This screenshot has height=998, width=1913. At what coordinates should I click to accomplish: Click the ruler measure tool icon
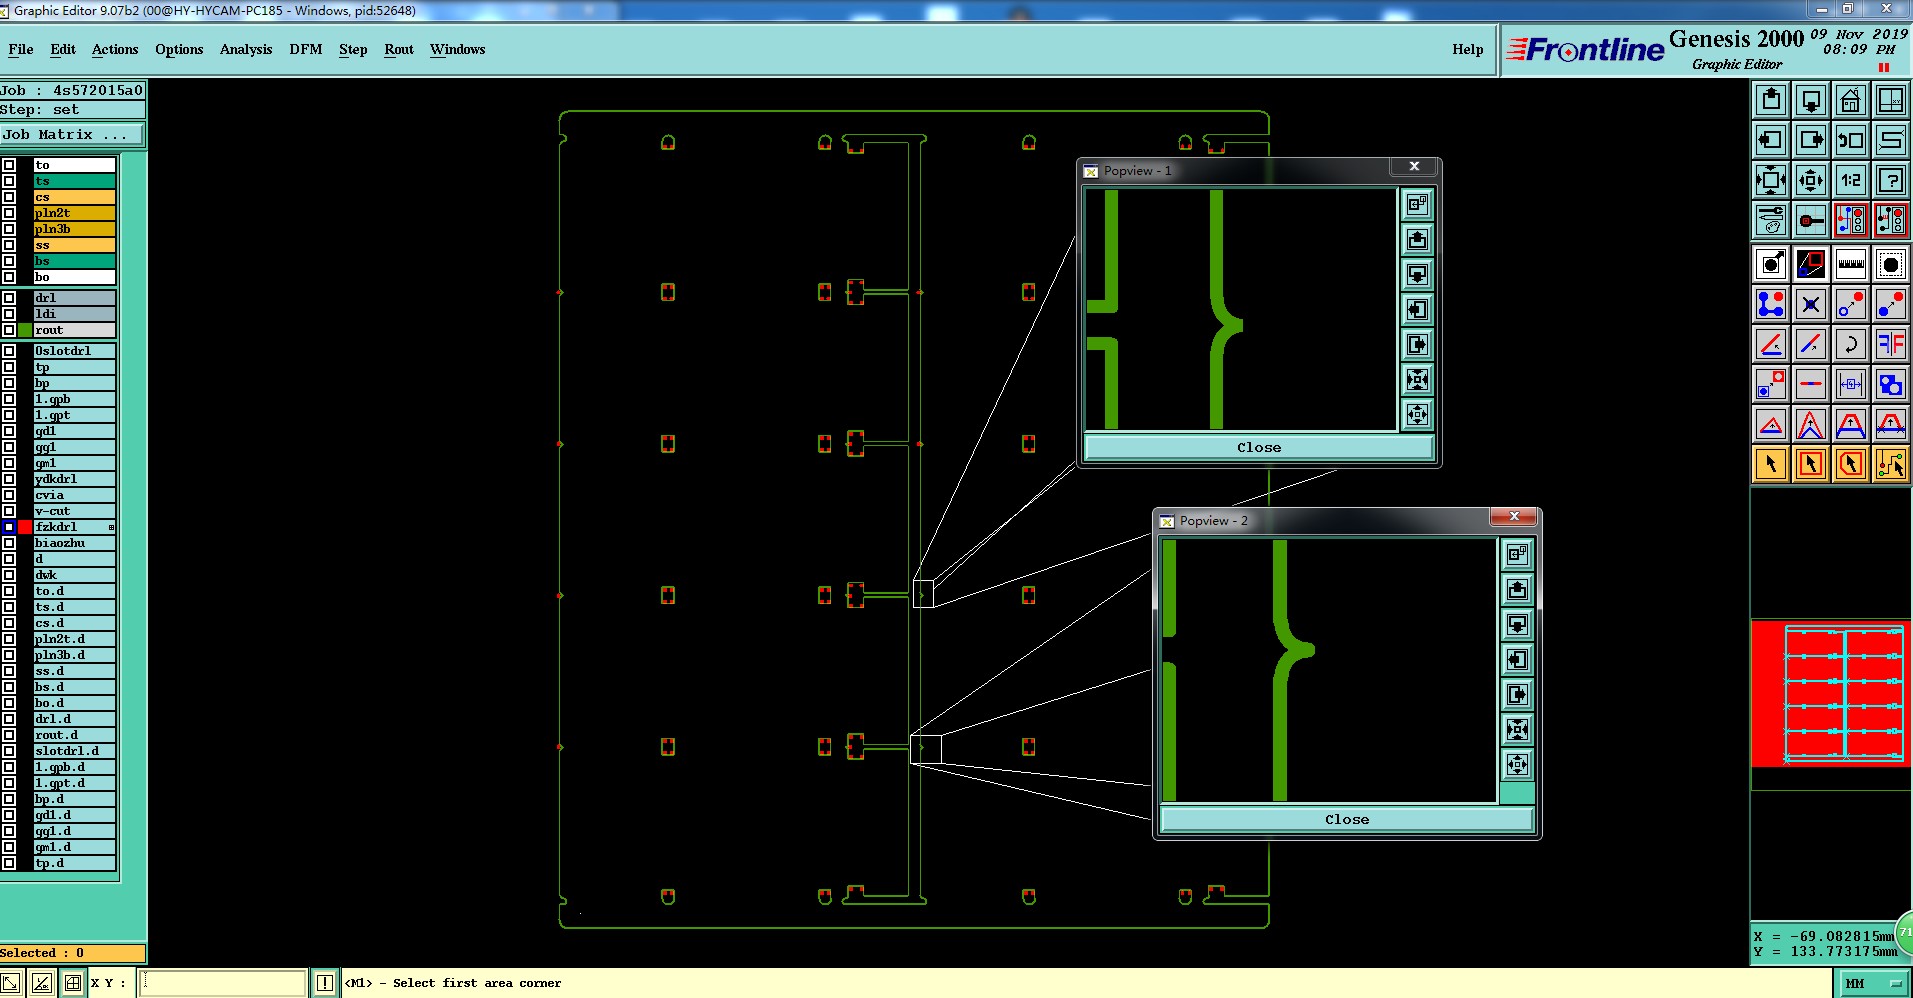(1851, 264)
